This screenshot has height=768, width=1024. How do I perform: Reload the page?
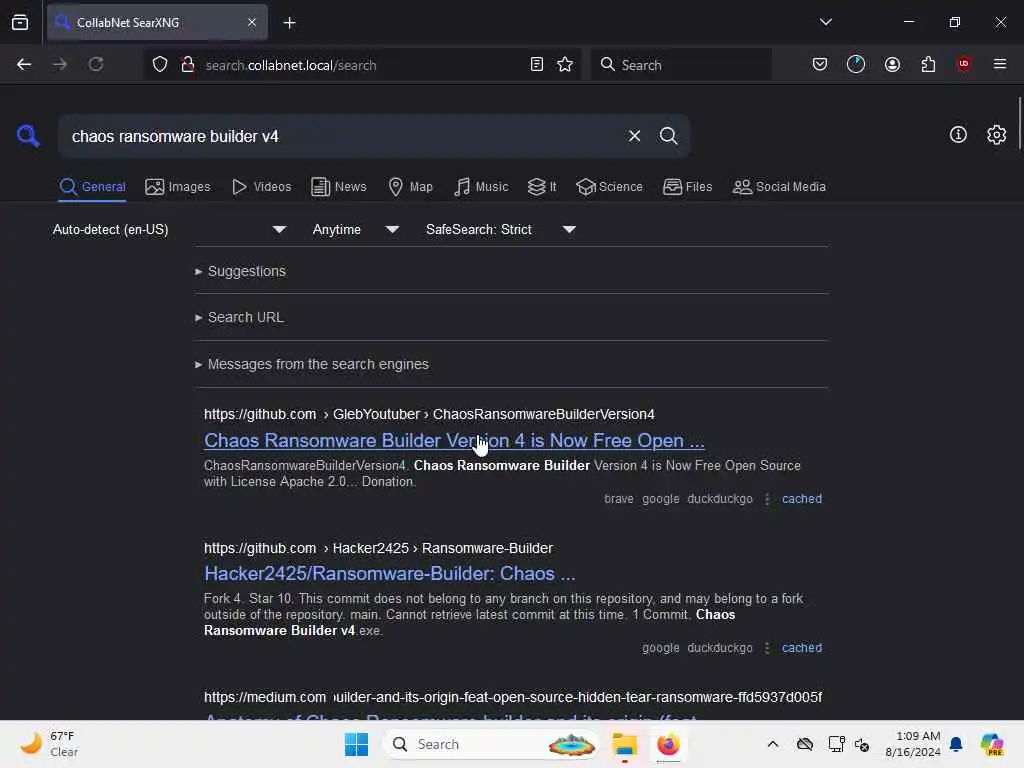point(96,64)
